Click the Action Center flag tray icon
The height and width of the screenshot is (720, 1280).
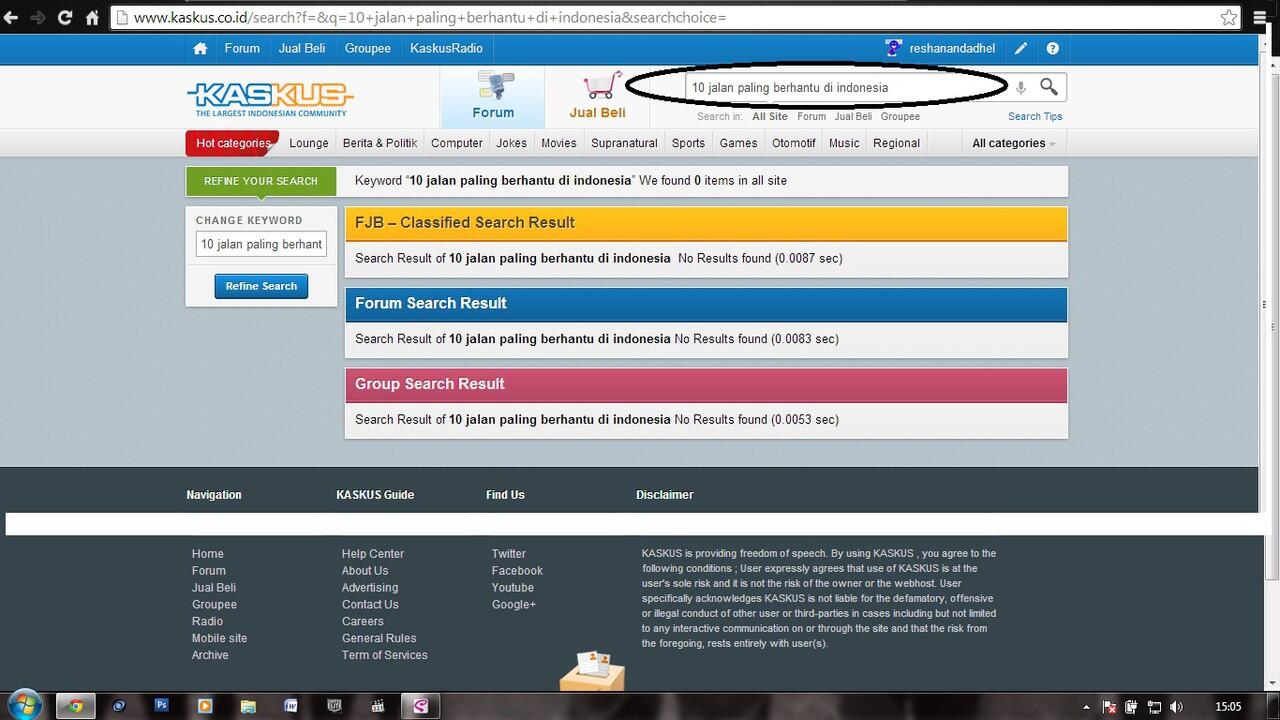(x=1108, y=706)
